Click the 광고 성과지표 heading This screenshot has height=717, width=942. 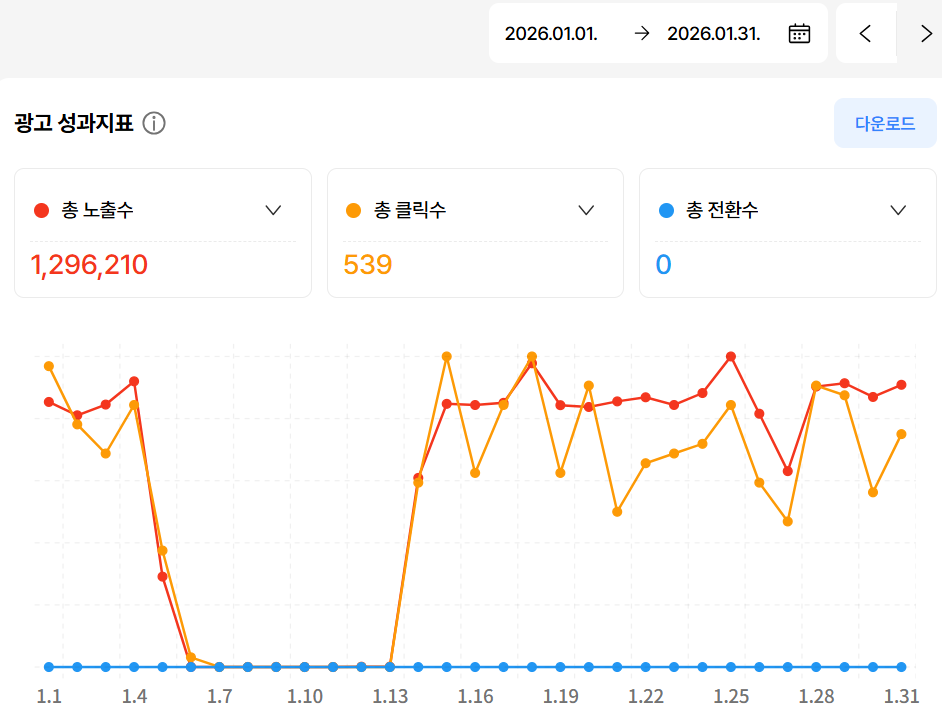click(x=73, y=123)
